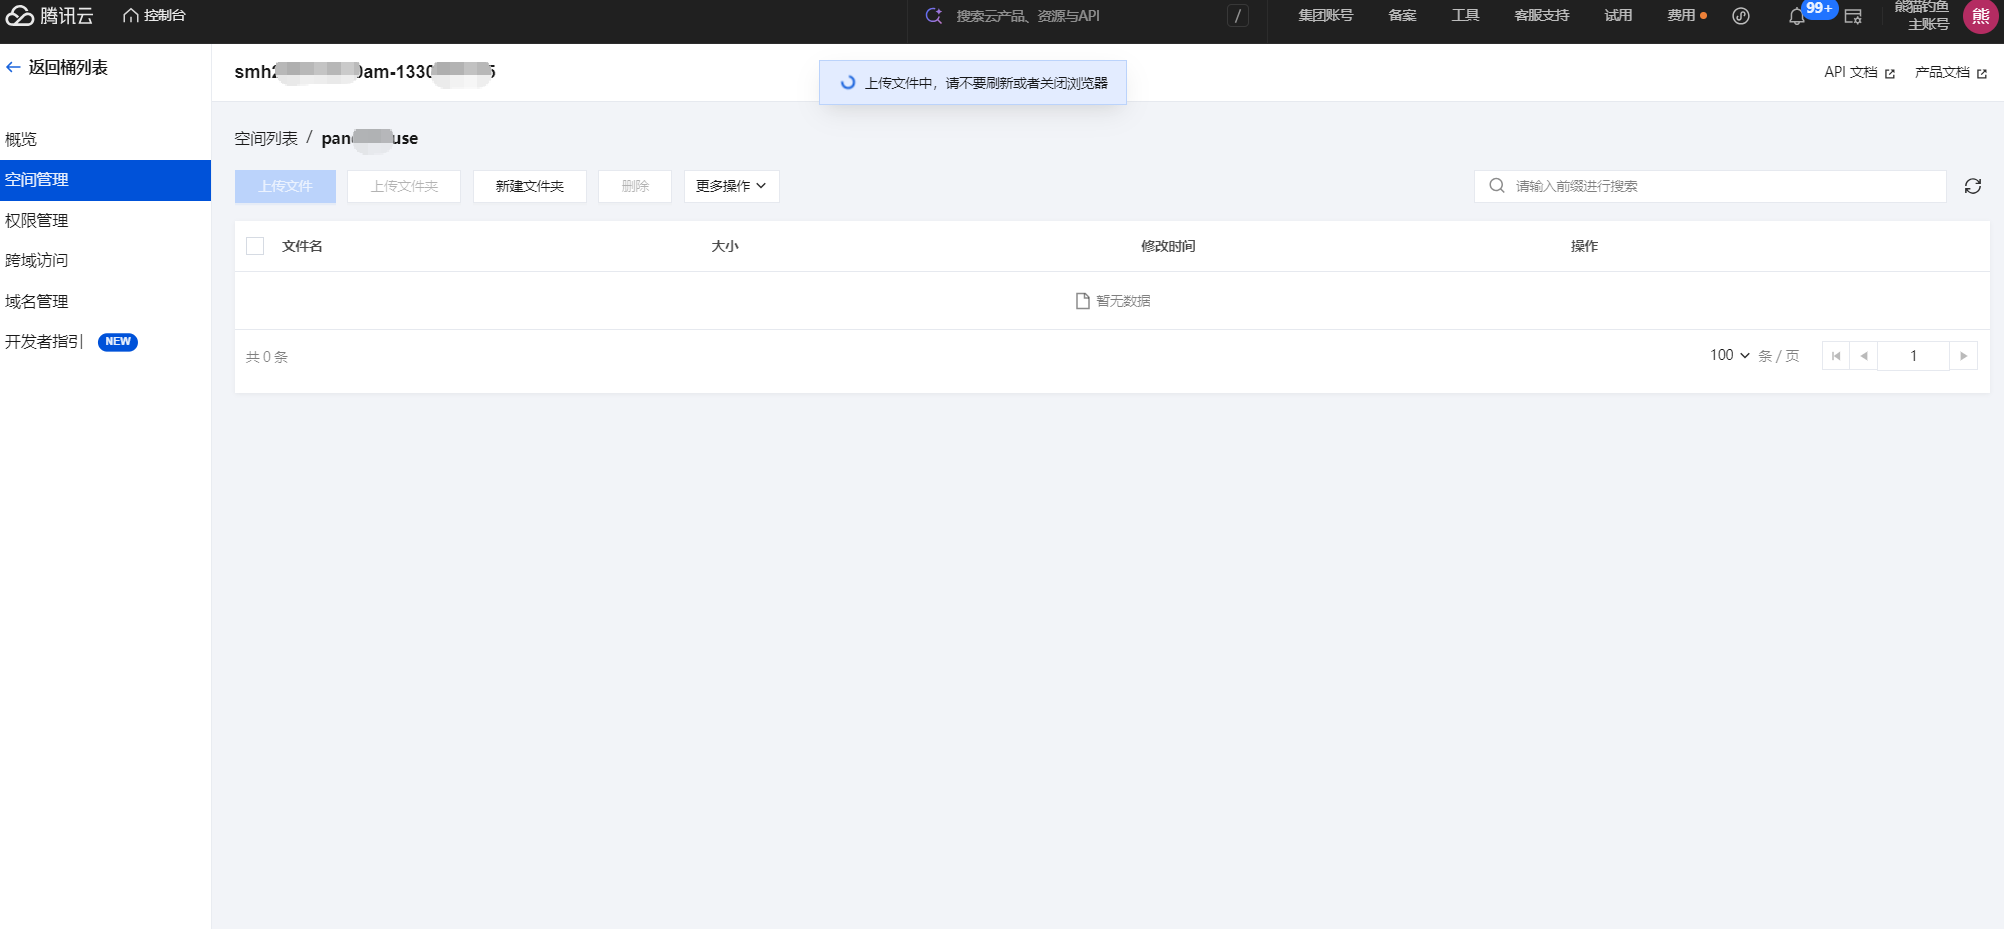
Task: Open the 集团账号 menu
Action: [x=1325, y=16]
